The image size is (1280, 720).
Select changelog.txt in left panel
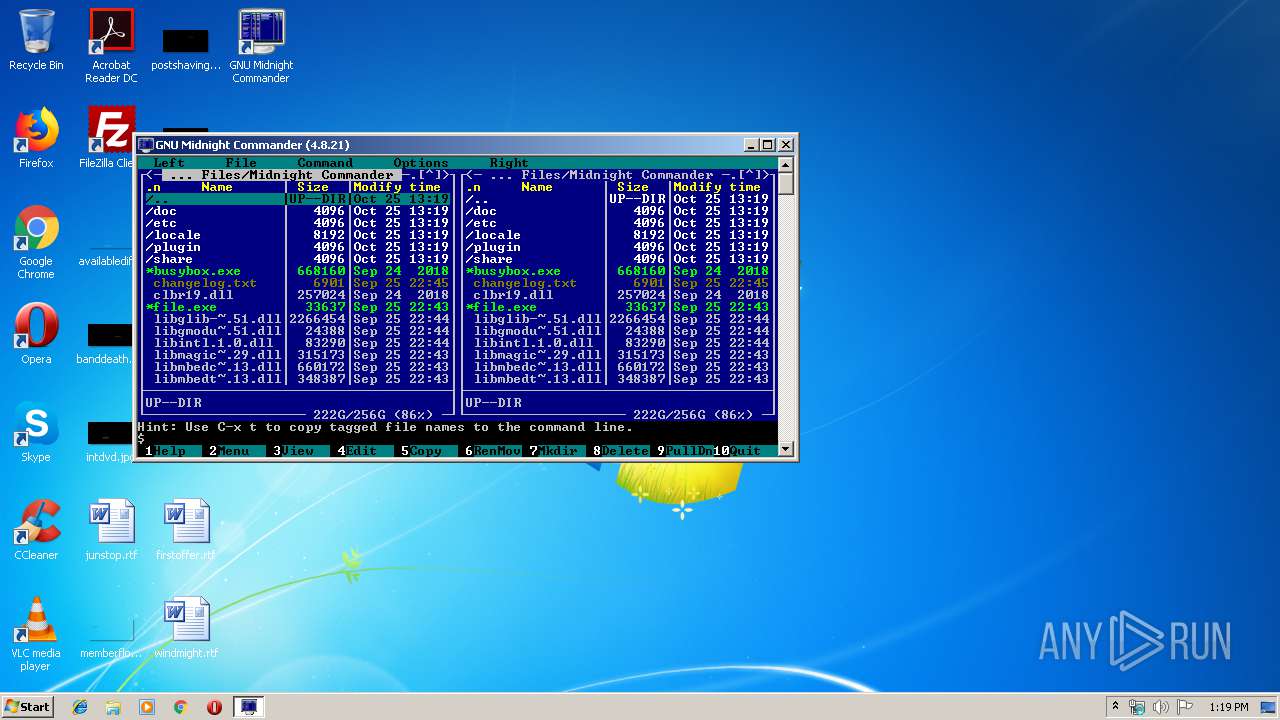pyautogui.click(x=298, y=283)
